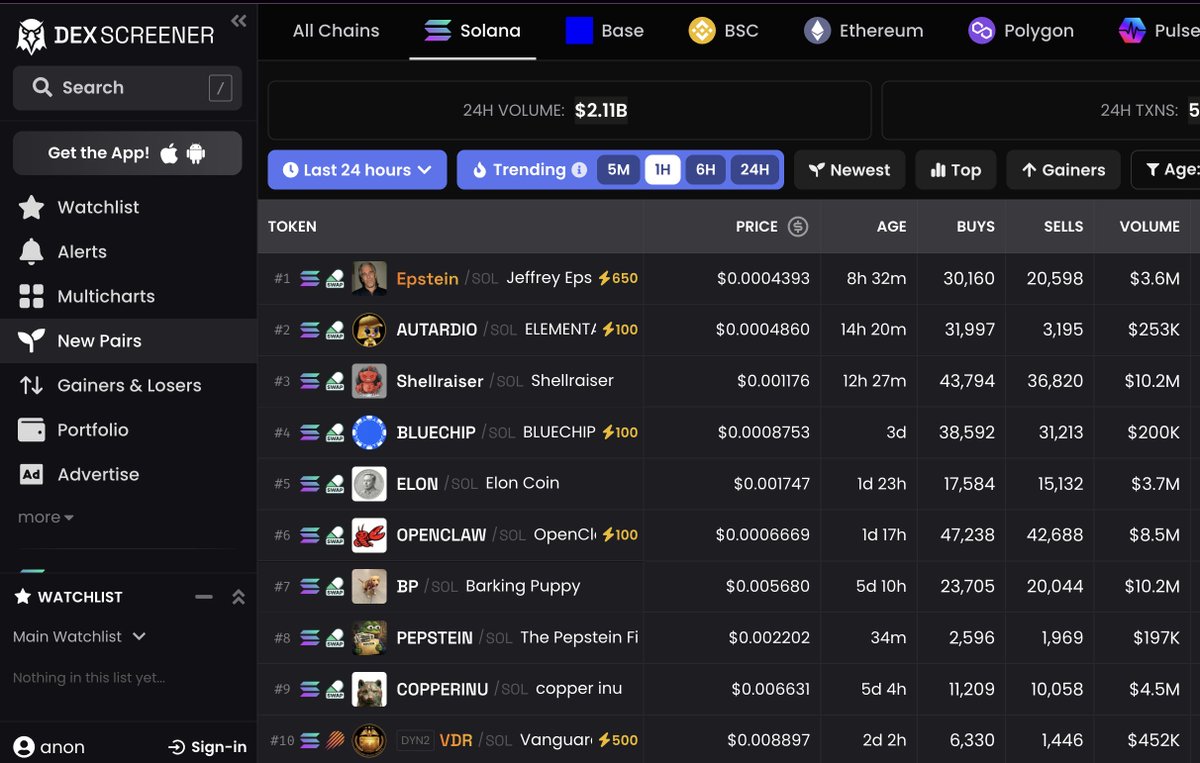Click Epstein volume $3.6M

(1153, 278)
